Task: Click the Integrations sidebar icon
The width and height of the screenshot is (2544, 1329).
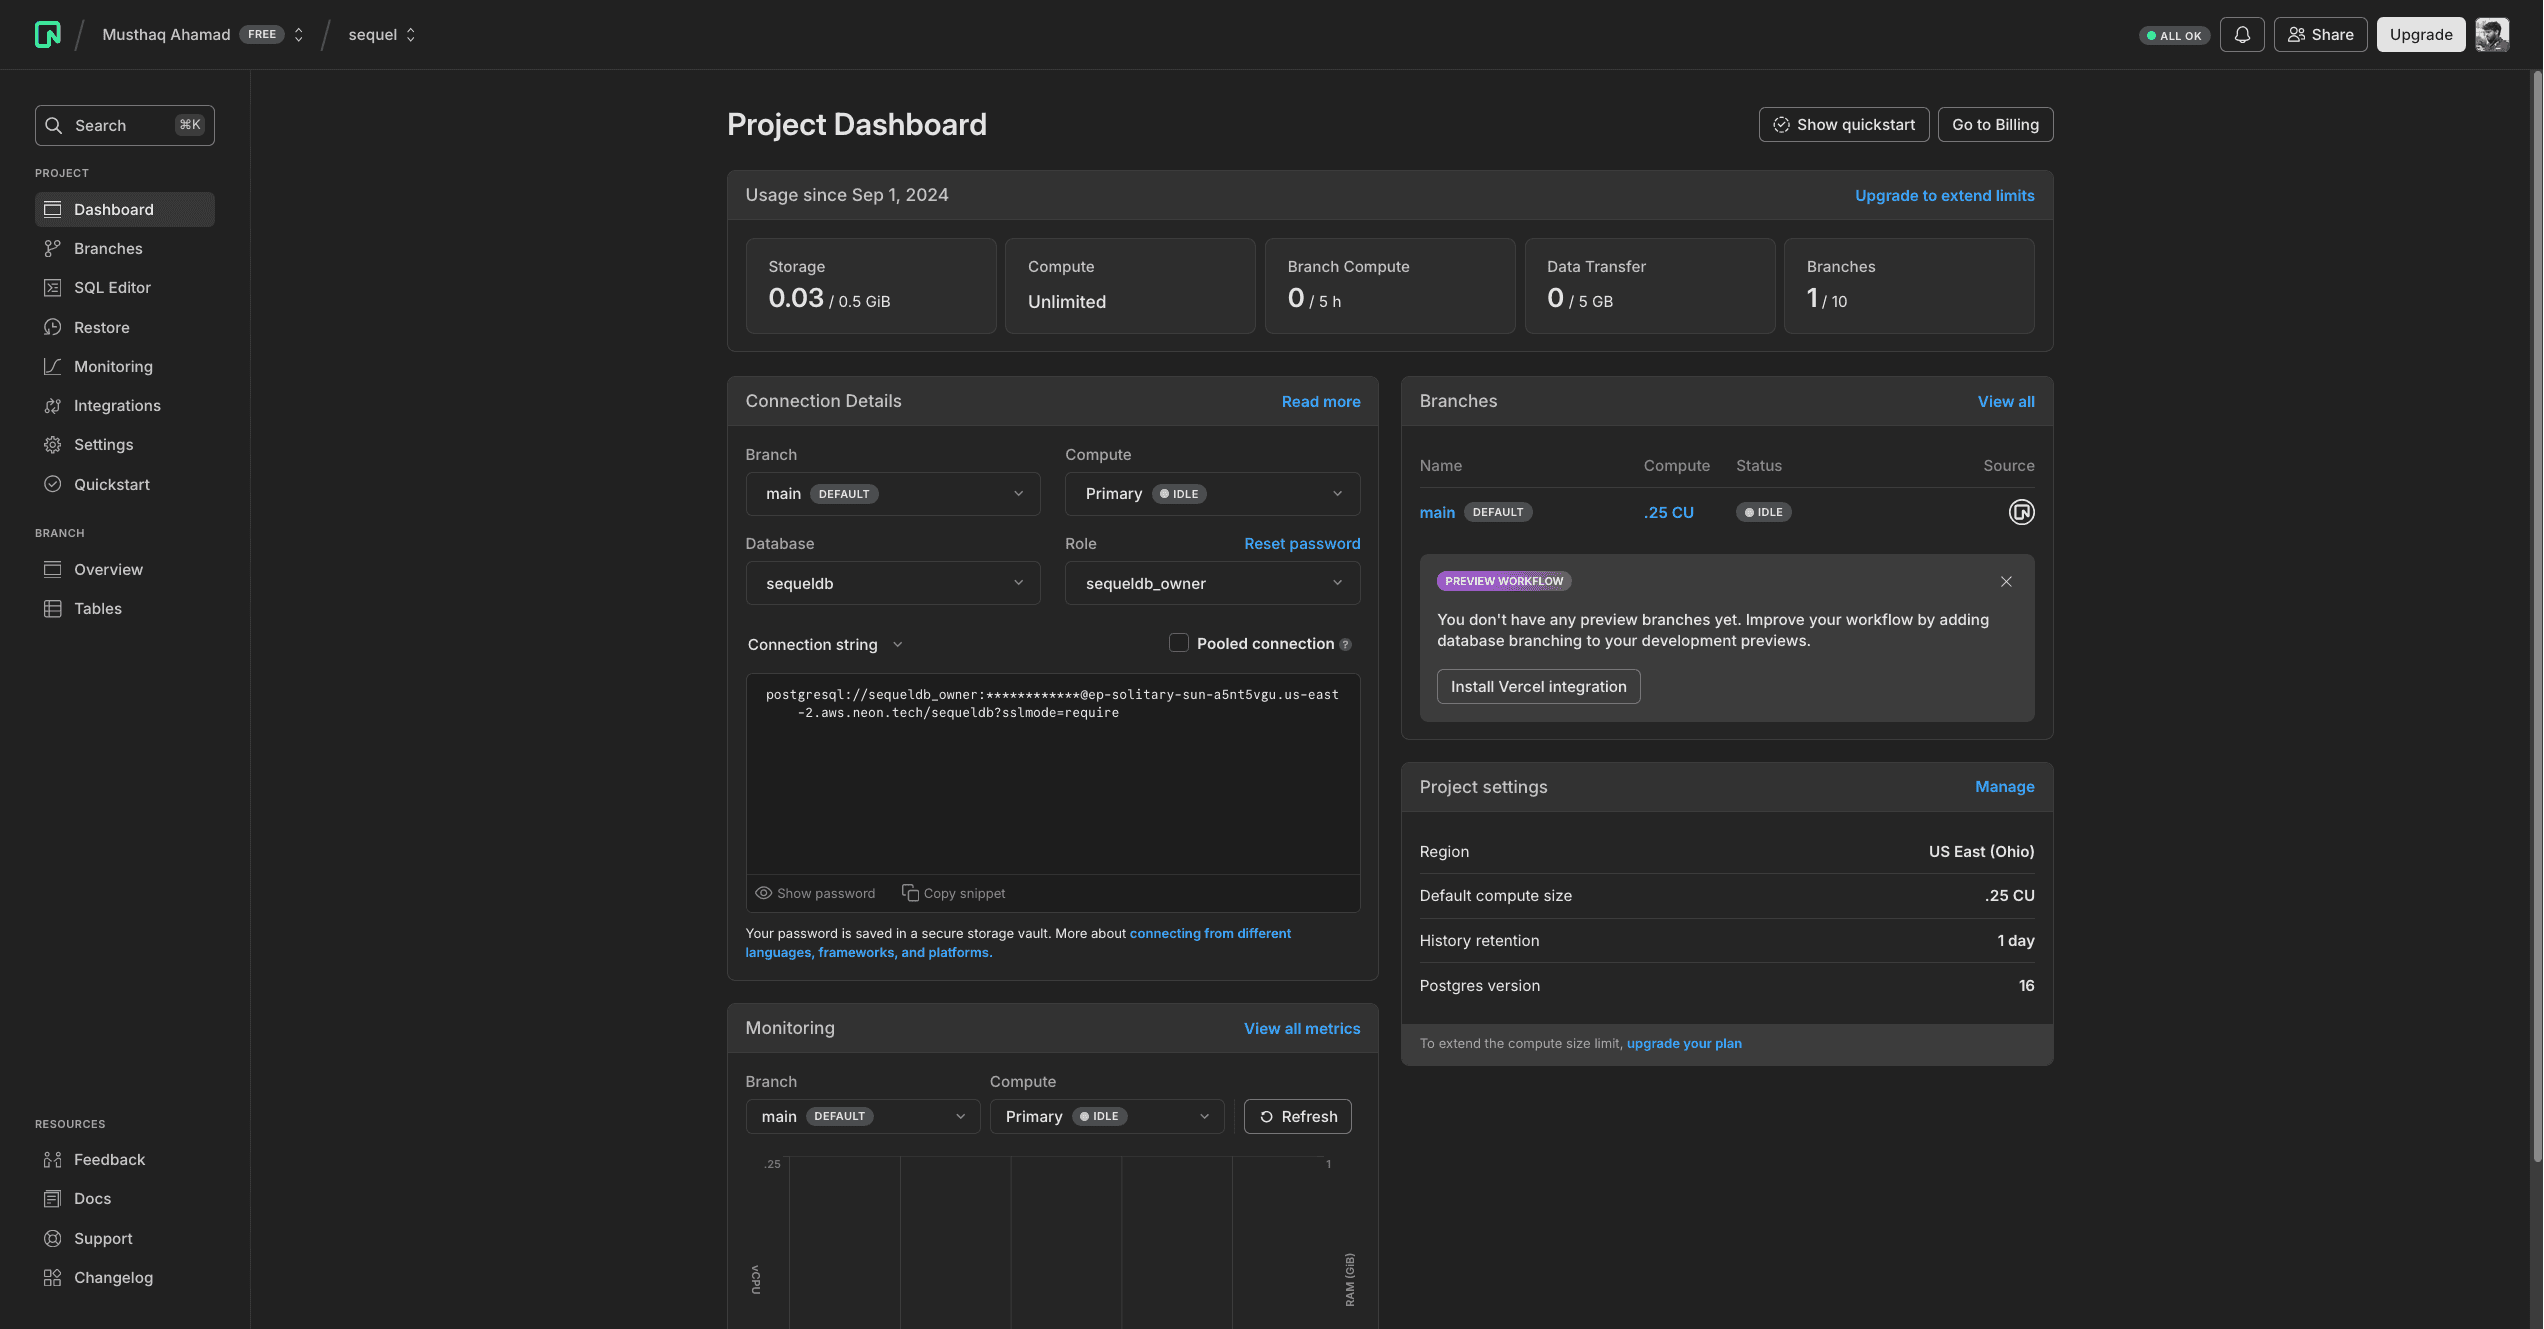Action: pyautogui.click(x=53, y=405)
